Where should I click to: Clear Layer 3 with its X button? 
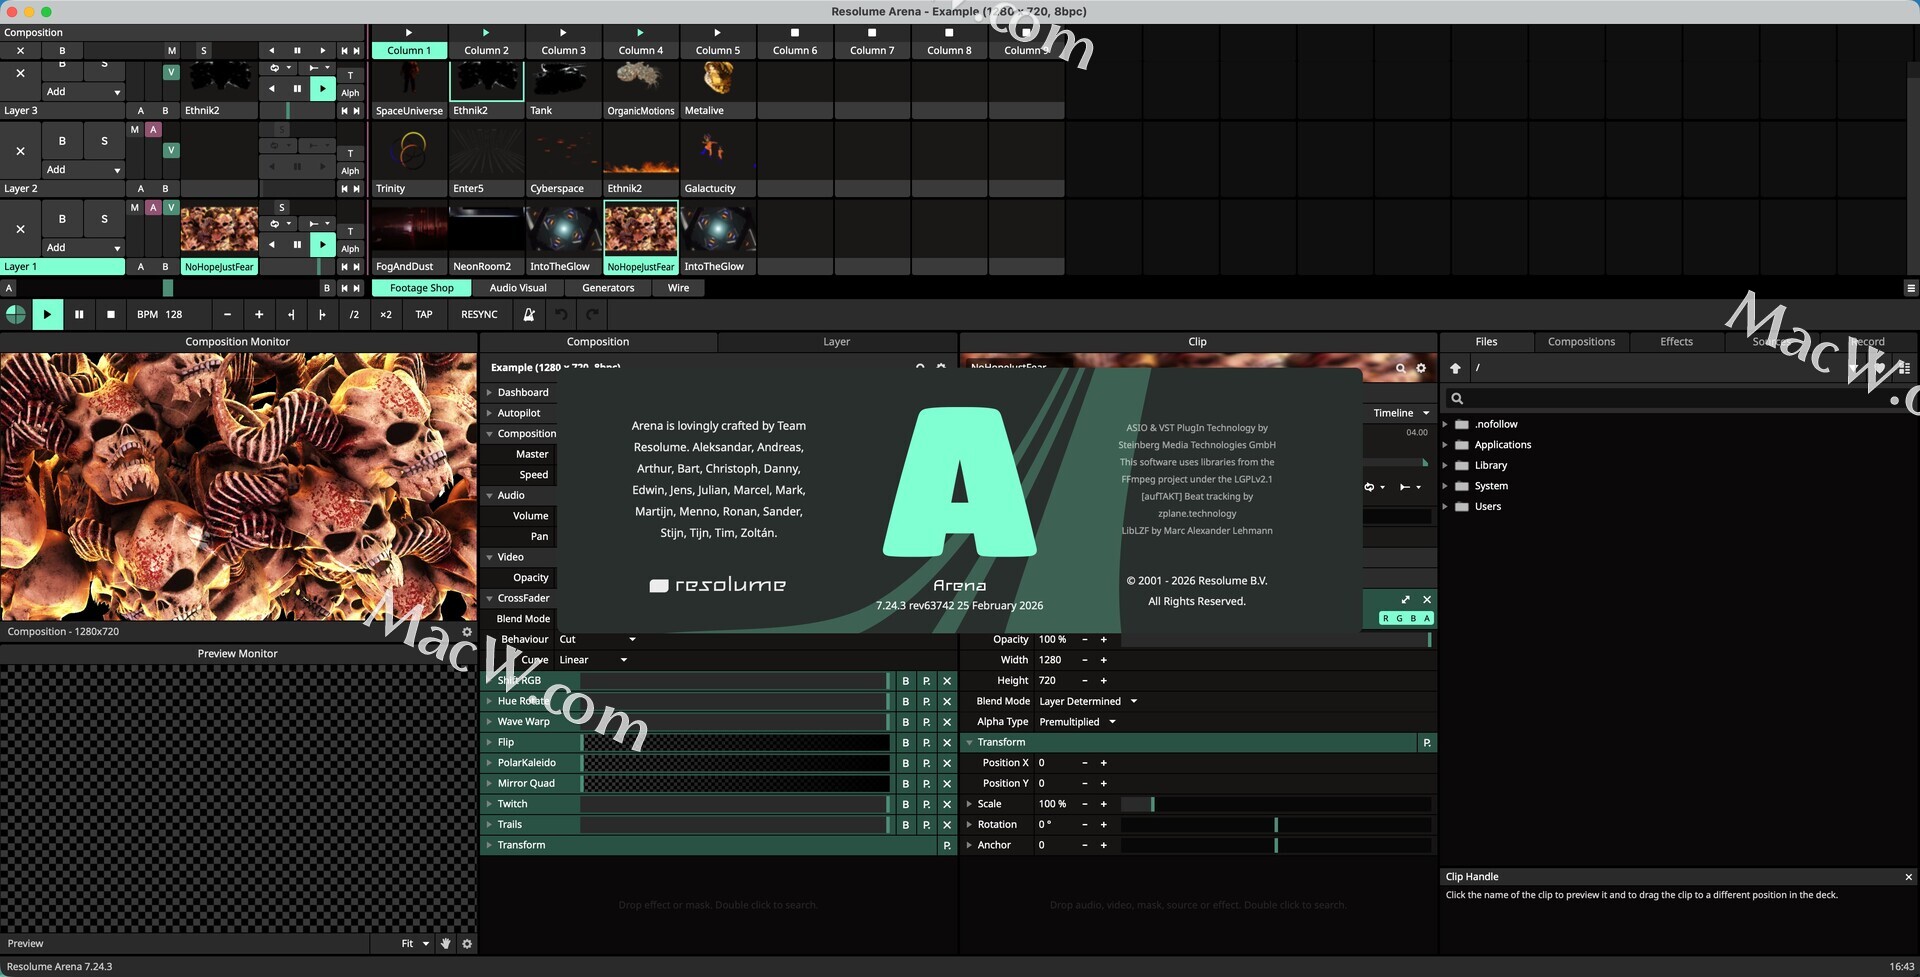pos(20,73)
